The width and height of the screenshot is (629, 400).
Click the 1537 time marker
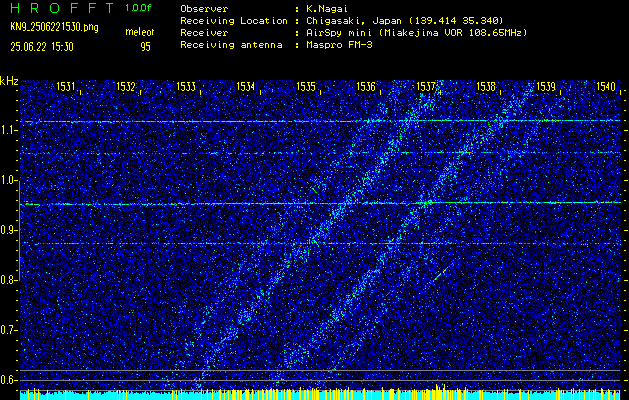click(426, 86)
